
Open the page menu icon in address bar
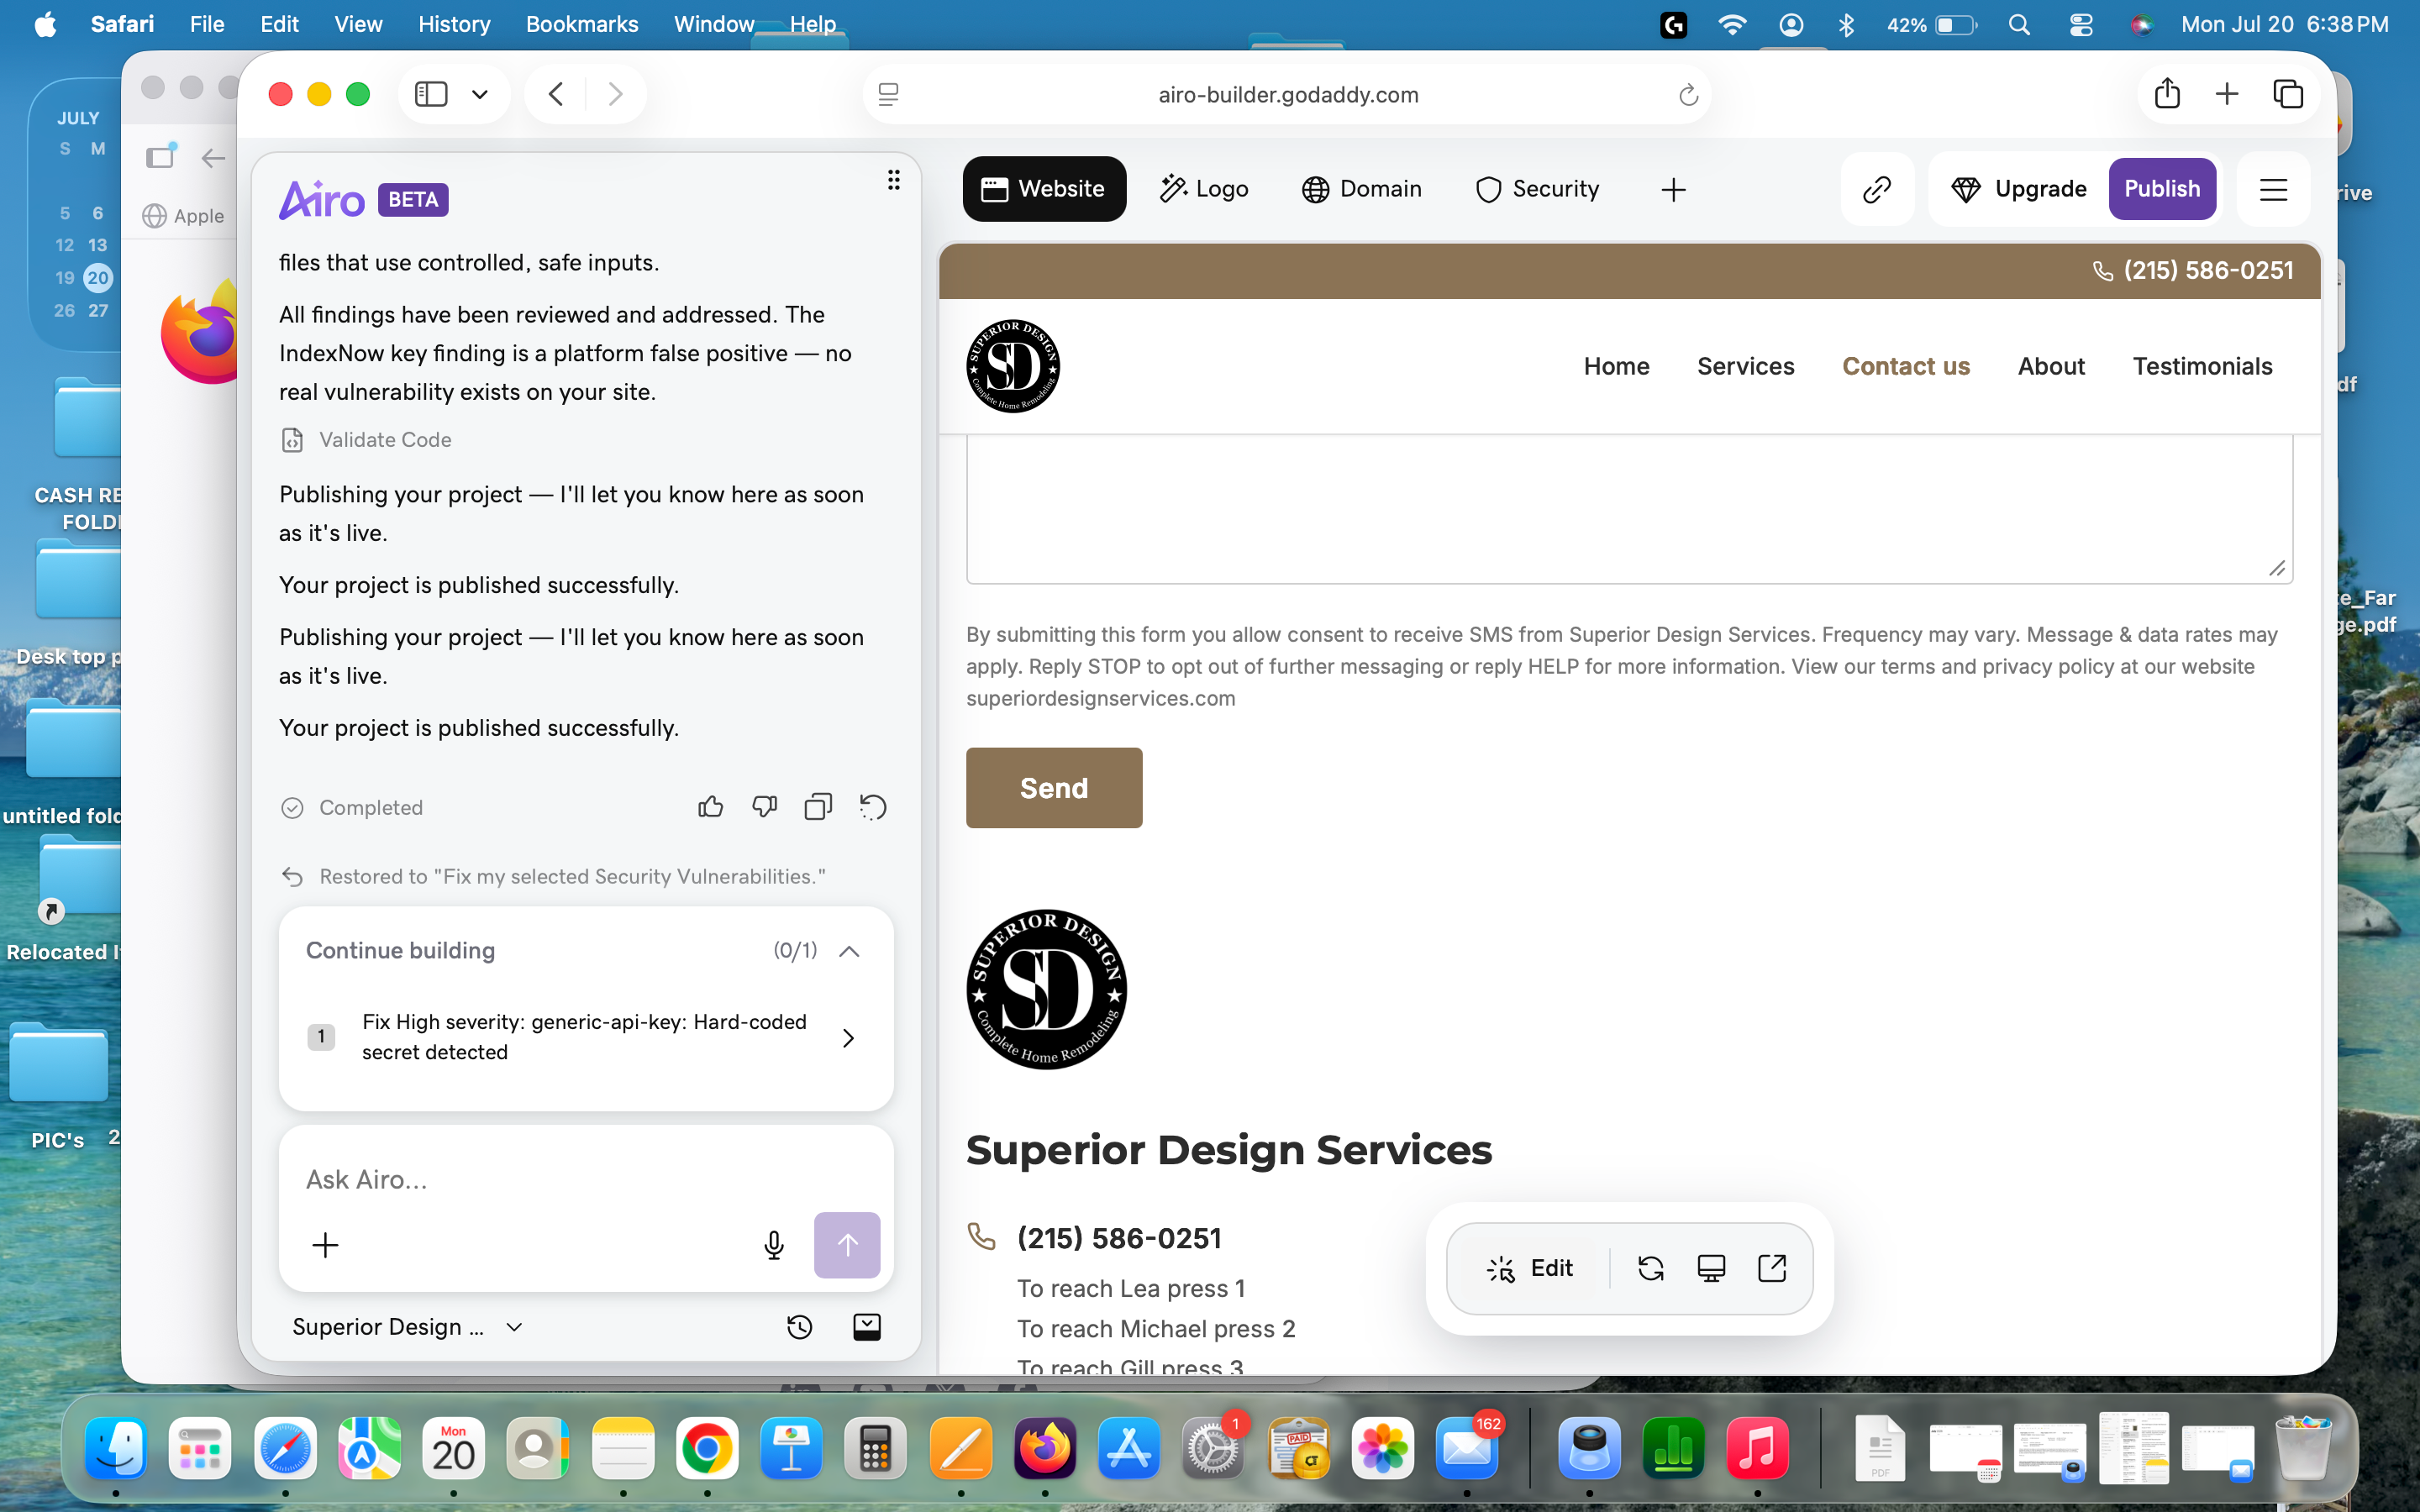point(888,95)
